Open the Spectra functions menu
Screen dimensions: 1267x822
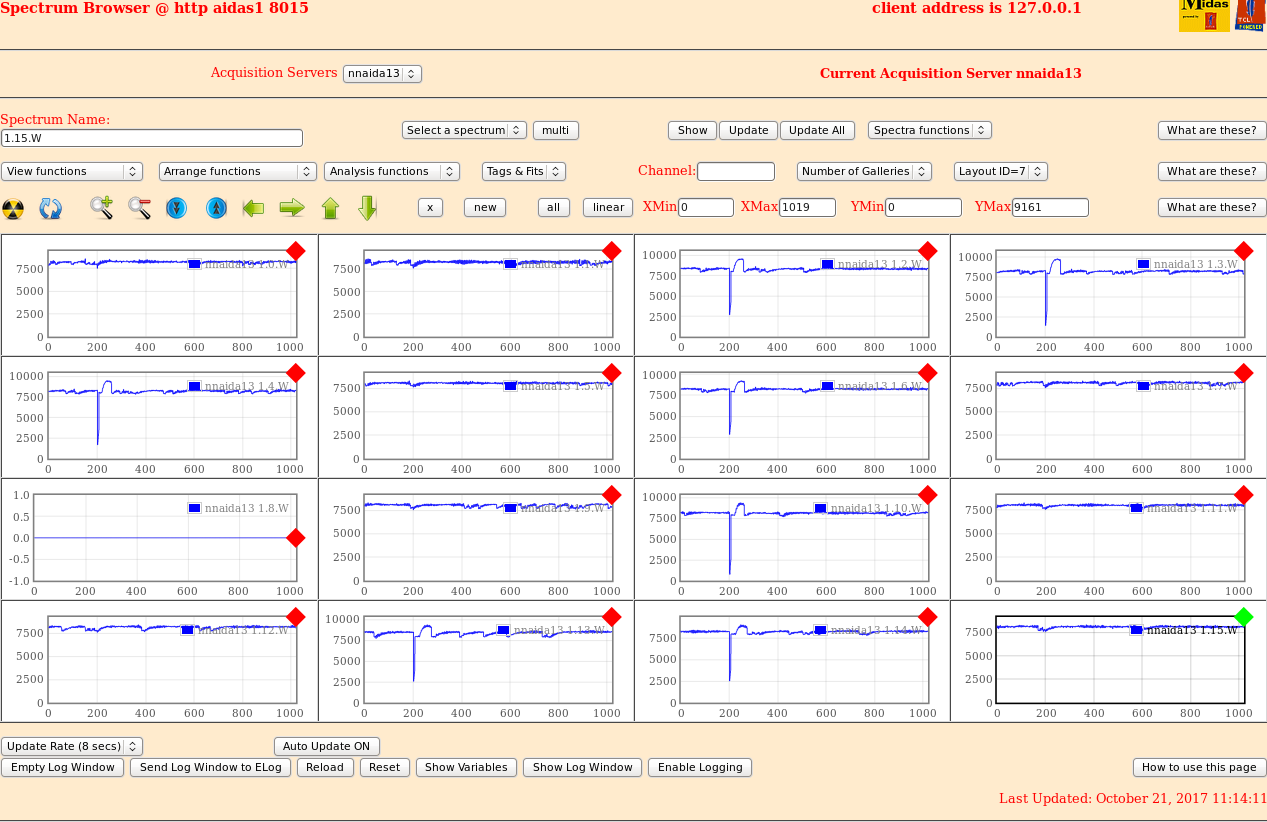(929, 130)
